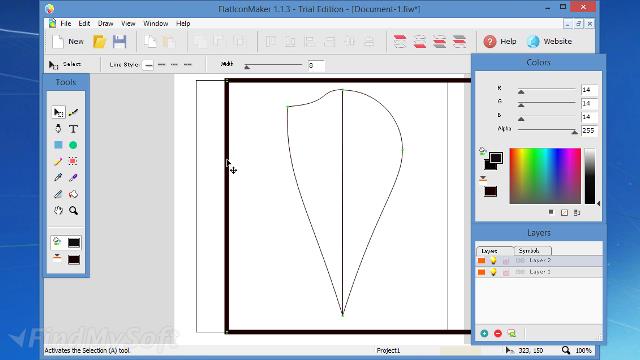Toggle Layer 1 visibility light bulb
640x360 pixels.
coord(493,272)
